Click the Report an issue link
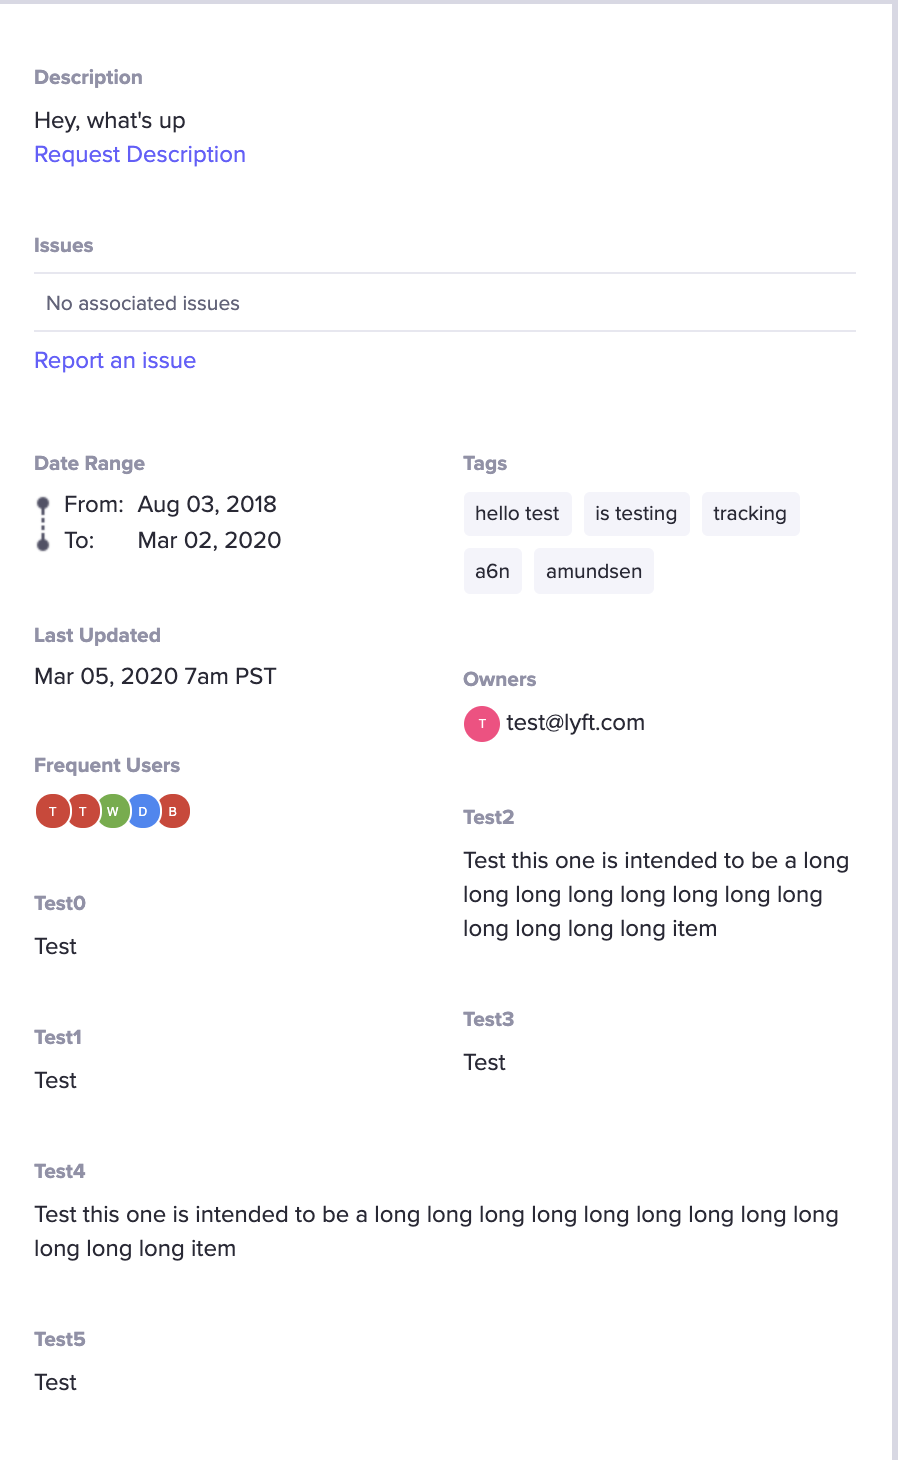The width and height of the screenshot is (898, 1460). coord(115,361)
